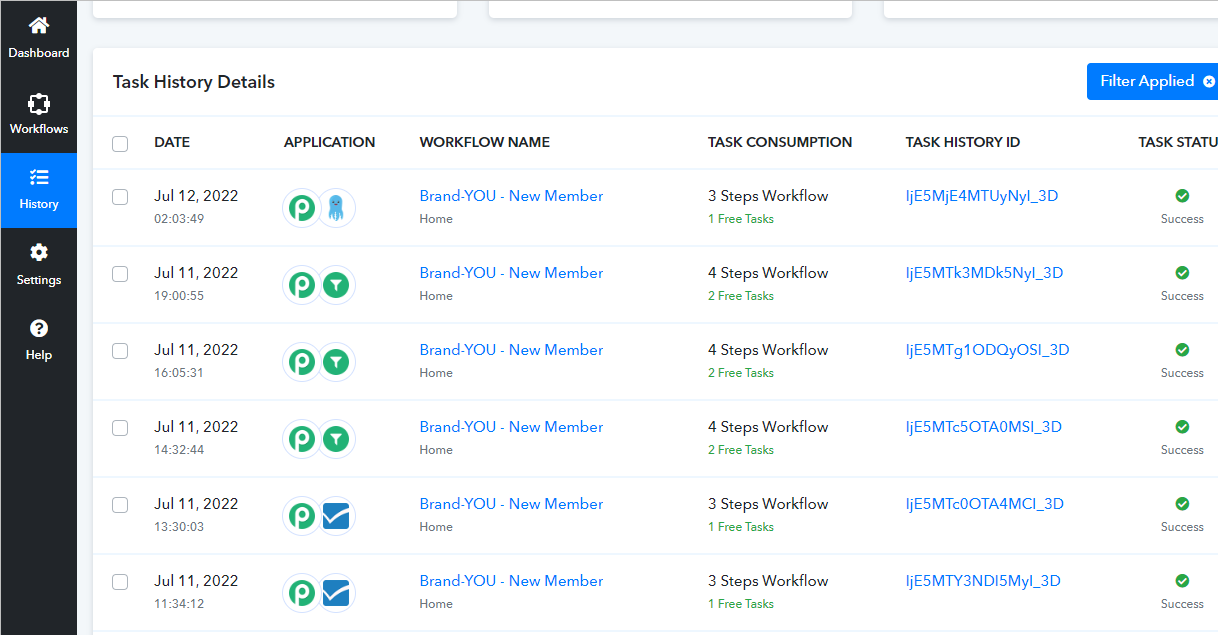
Task: Click the green filter icon in 16:05:31 row
Action: point(337,362)
